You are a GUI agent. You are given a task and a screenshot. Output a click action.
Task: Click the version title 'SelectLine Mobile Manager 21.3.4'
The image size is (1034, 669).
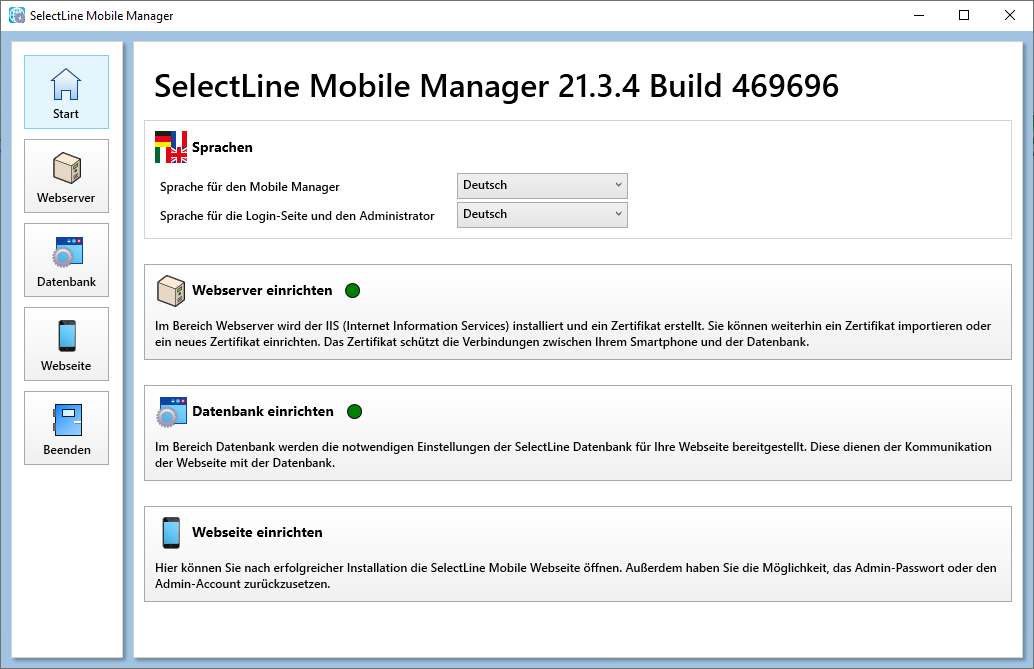pyautogui.click(x=397, y=86)
